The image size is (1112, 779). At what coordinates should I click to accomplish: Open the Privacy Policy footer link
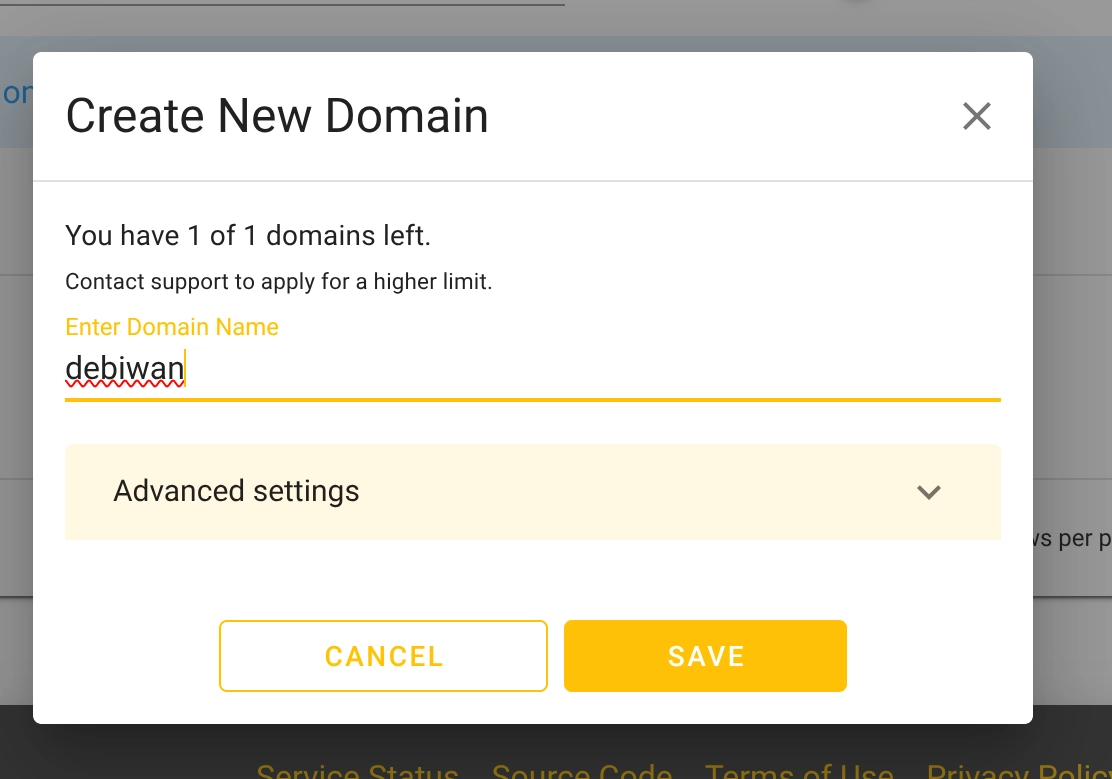pos(1018,771)
